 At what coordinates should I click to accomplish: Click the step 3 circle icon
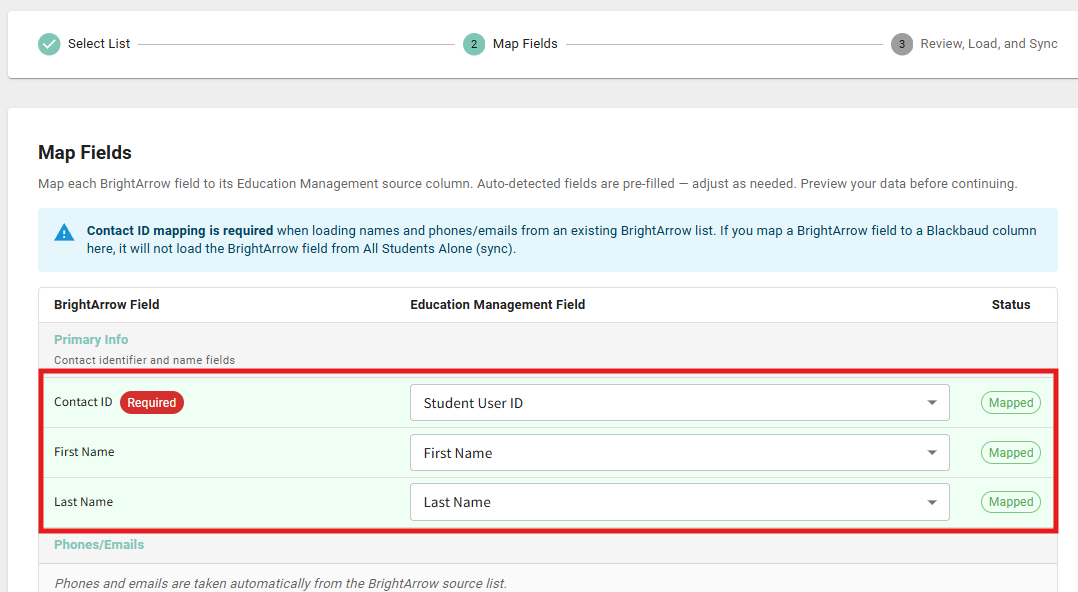coord(902,44)
